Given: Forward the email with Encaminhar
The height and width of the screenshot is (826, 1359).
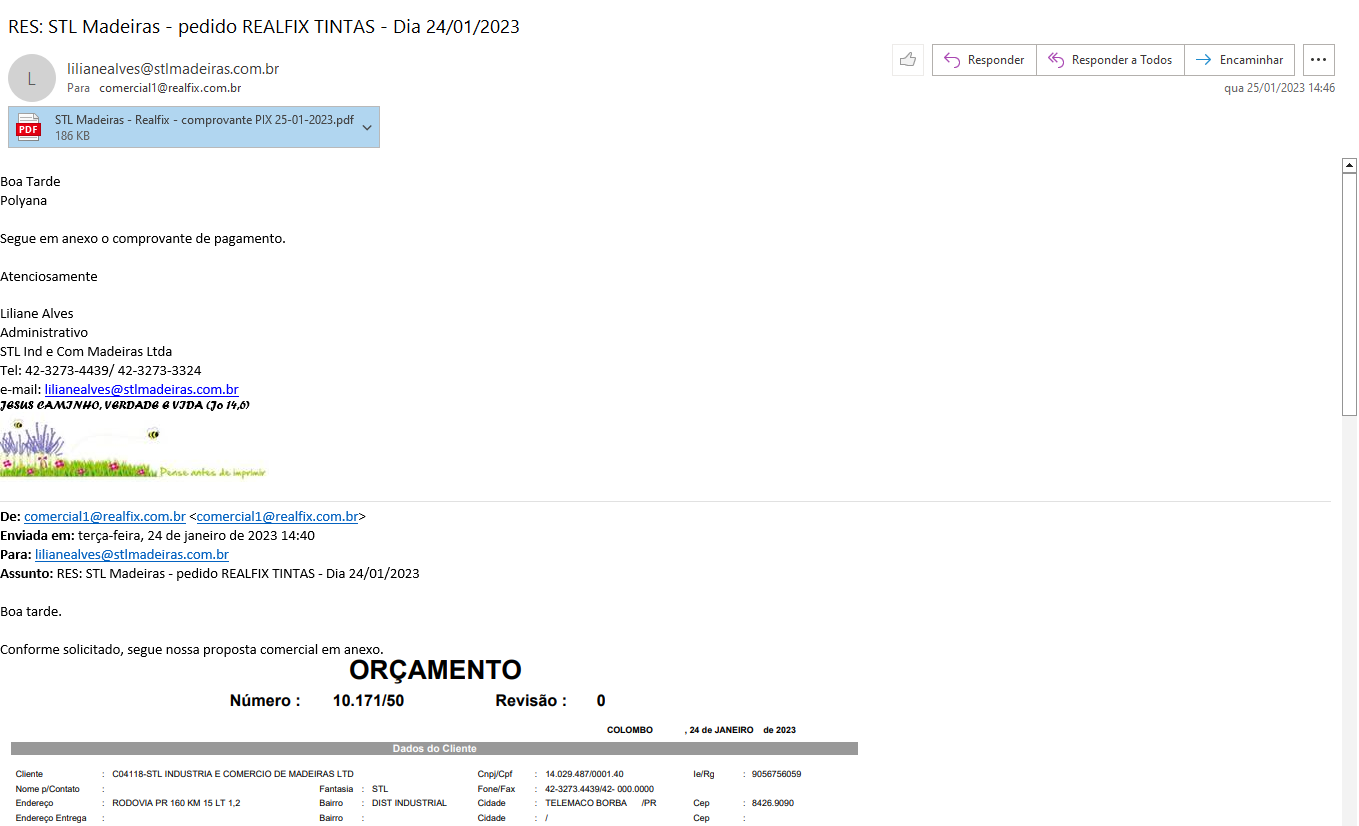Looking at the screenshot, I should pyautogui.click(x=1240, y=60).
